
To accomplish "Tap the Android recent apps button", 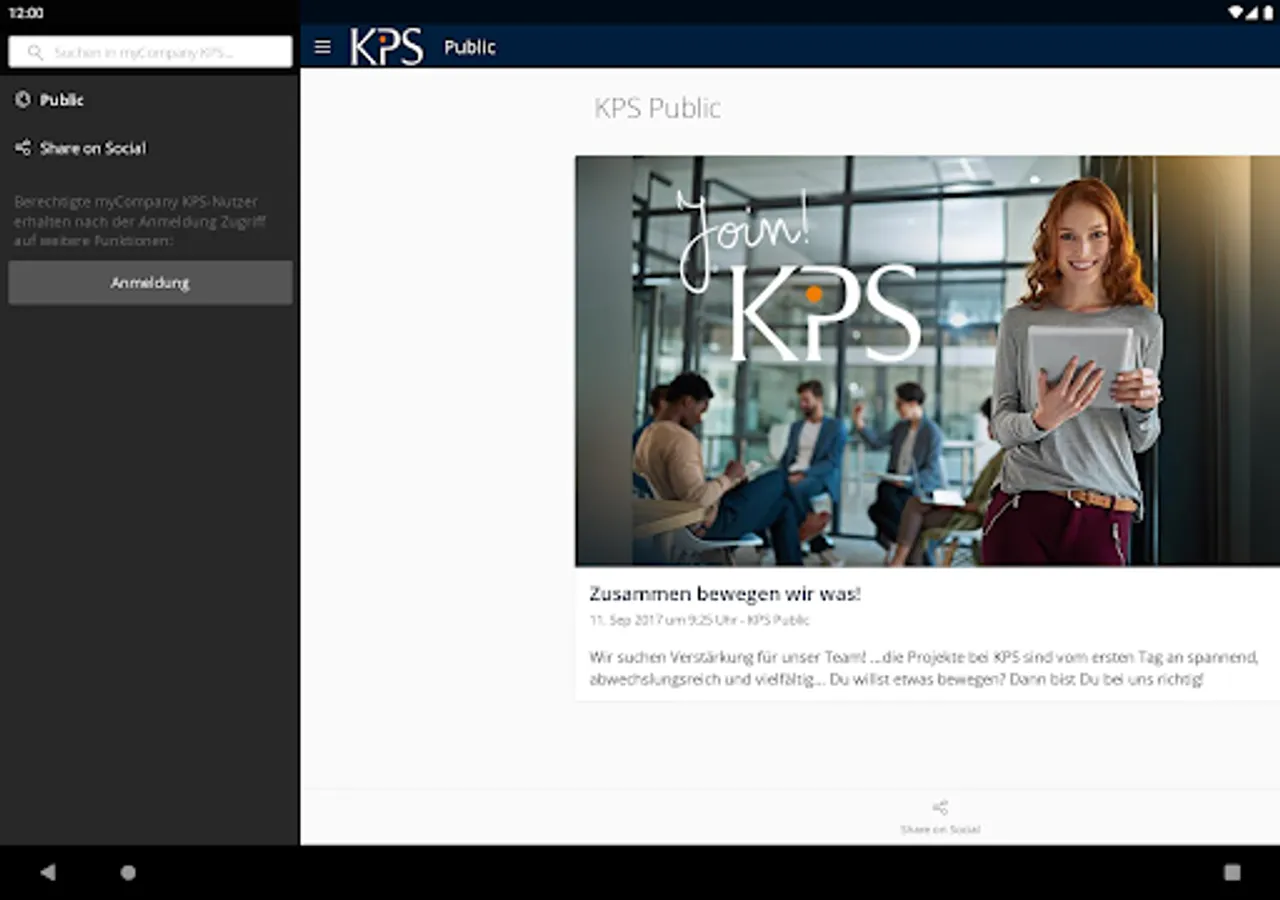I will click(x=1232, y=872).
